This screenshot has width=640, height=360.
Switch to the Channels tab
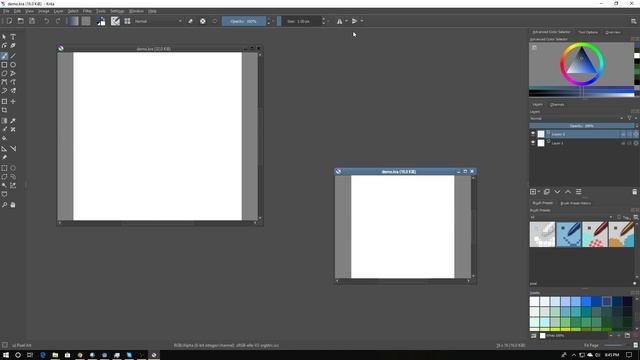[557, 104]
